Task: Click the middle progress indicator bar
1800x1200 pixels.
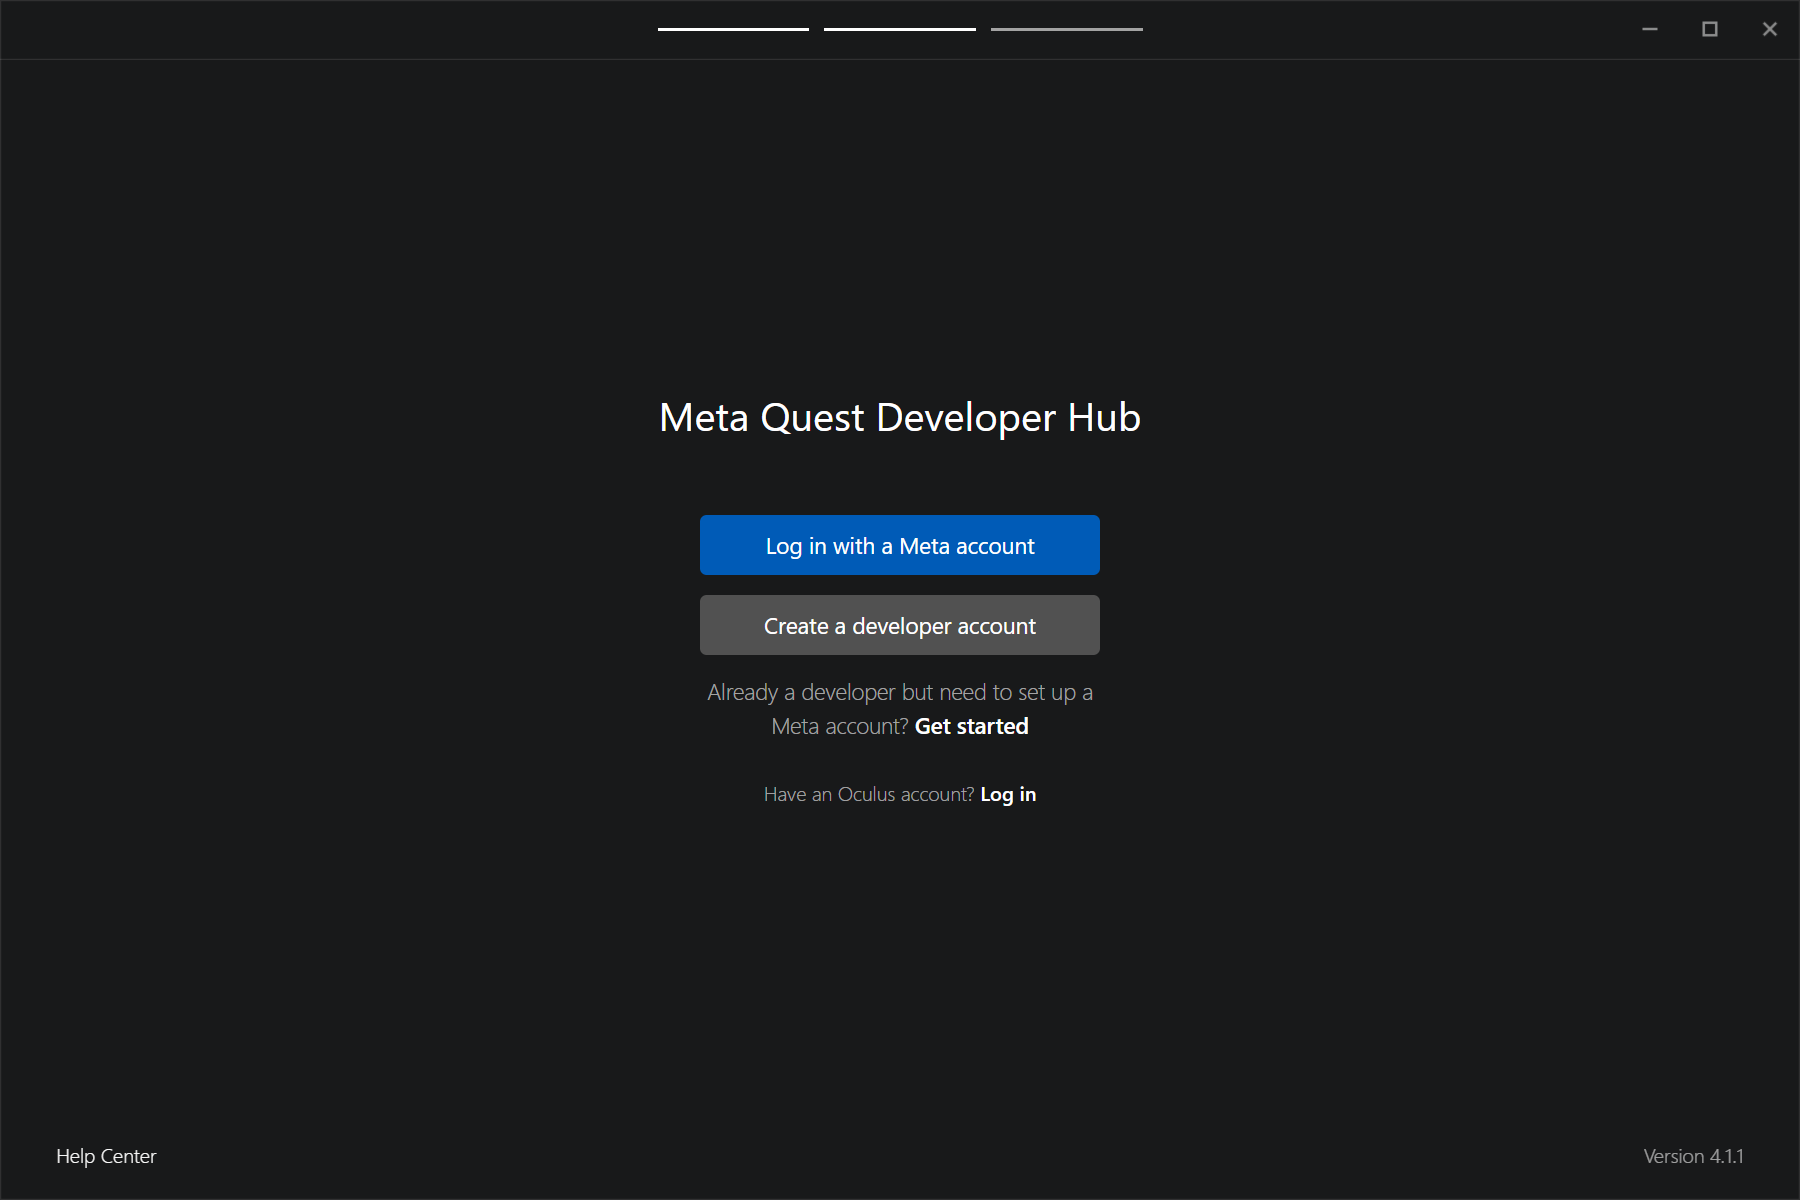Action: coord(899,29)
